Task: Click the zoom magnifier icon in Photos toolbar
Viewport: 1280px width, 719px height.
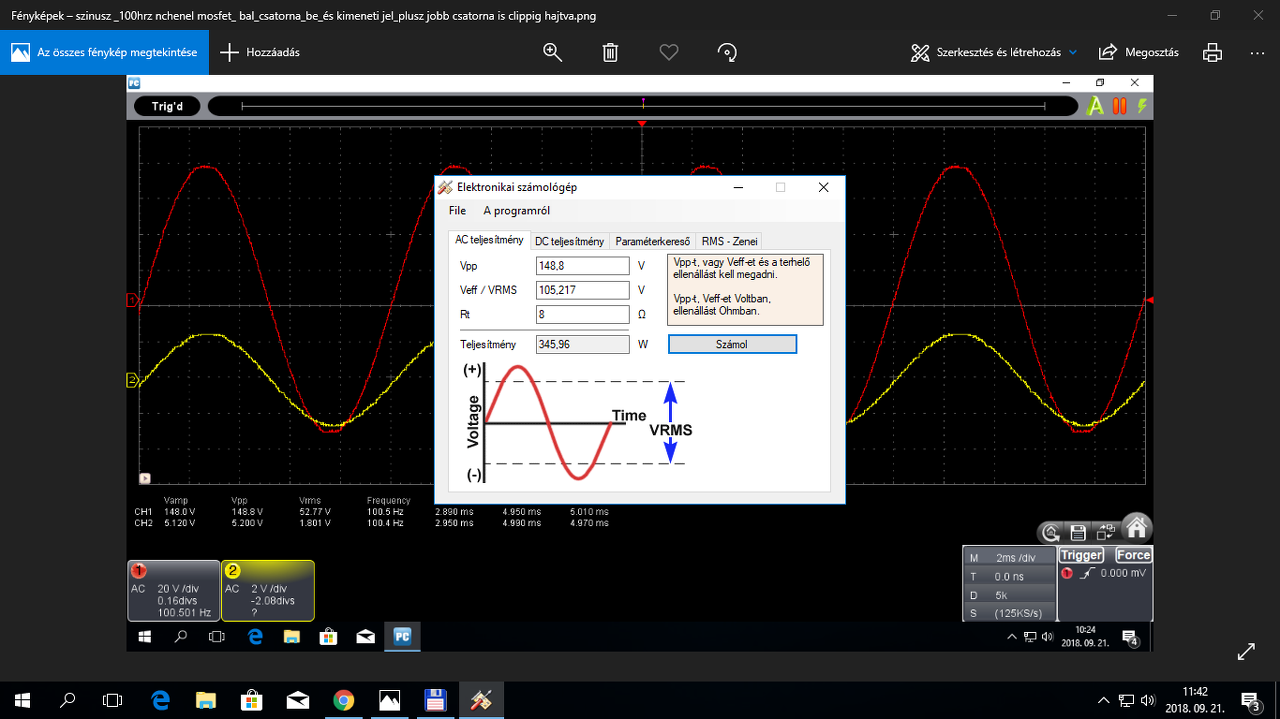Action: (552, 52)
